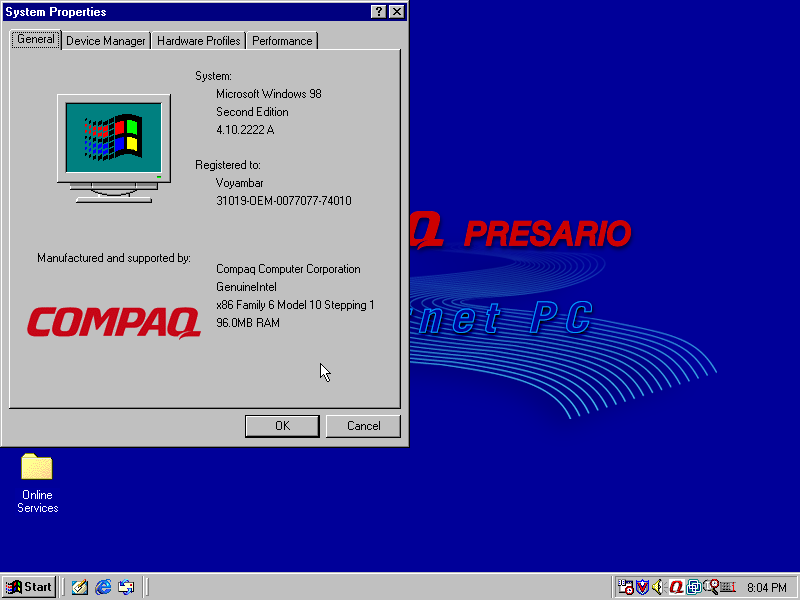Click "x86 Family 6 Model 10 Stepping 1"
The height and width of the screenshot is (600, 800).
(x=295, y=305)
